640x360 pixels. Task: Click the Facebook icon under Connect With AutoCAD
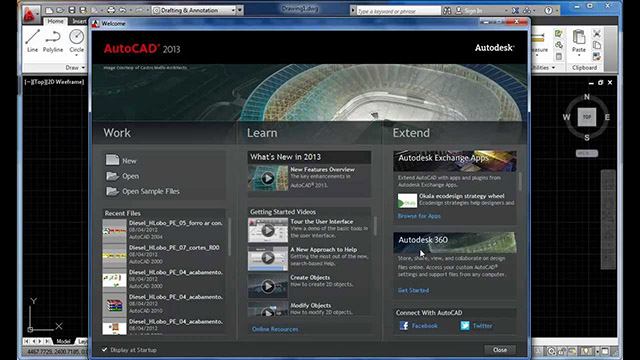pyautogui.click(x=404, y=326)
